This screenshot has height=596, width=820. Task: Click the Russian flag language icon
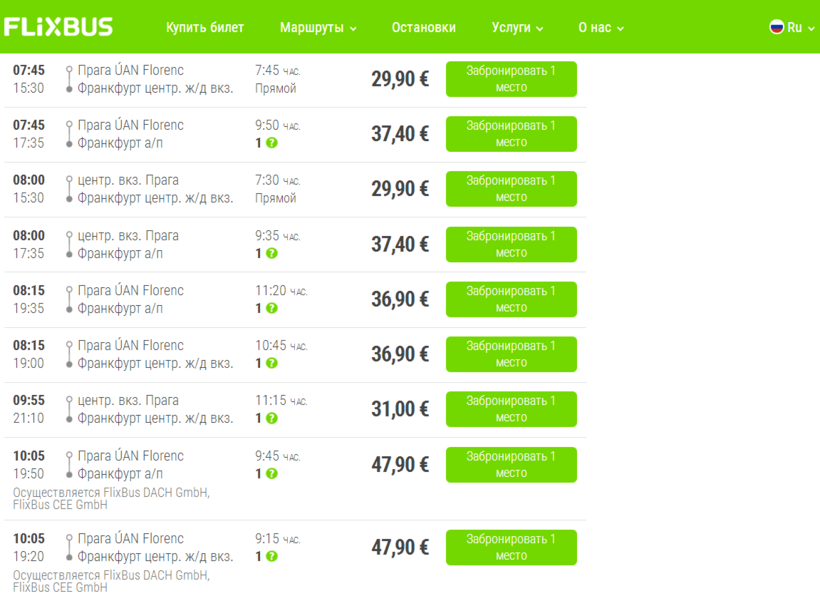click(777, 27)
